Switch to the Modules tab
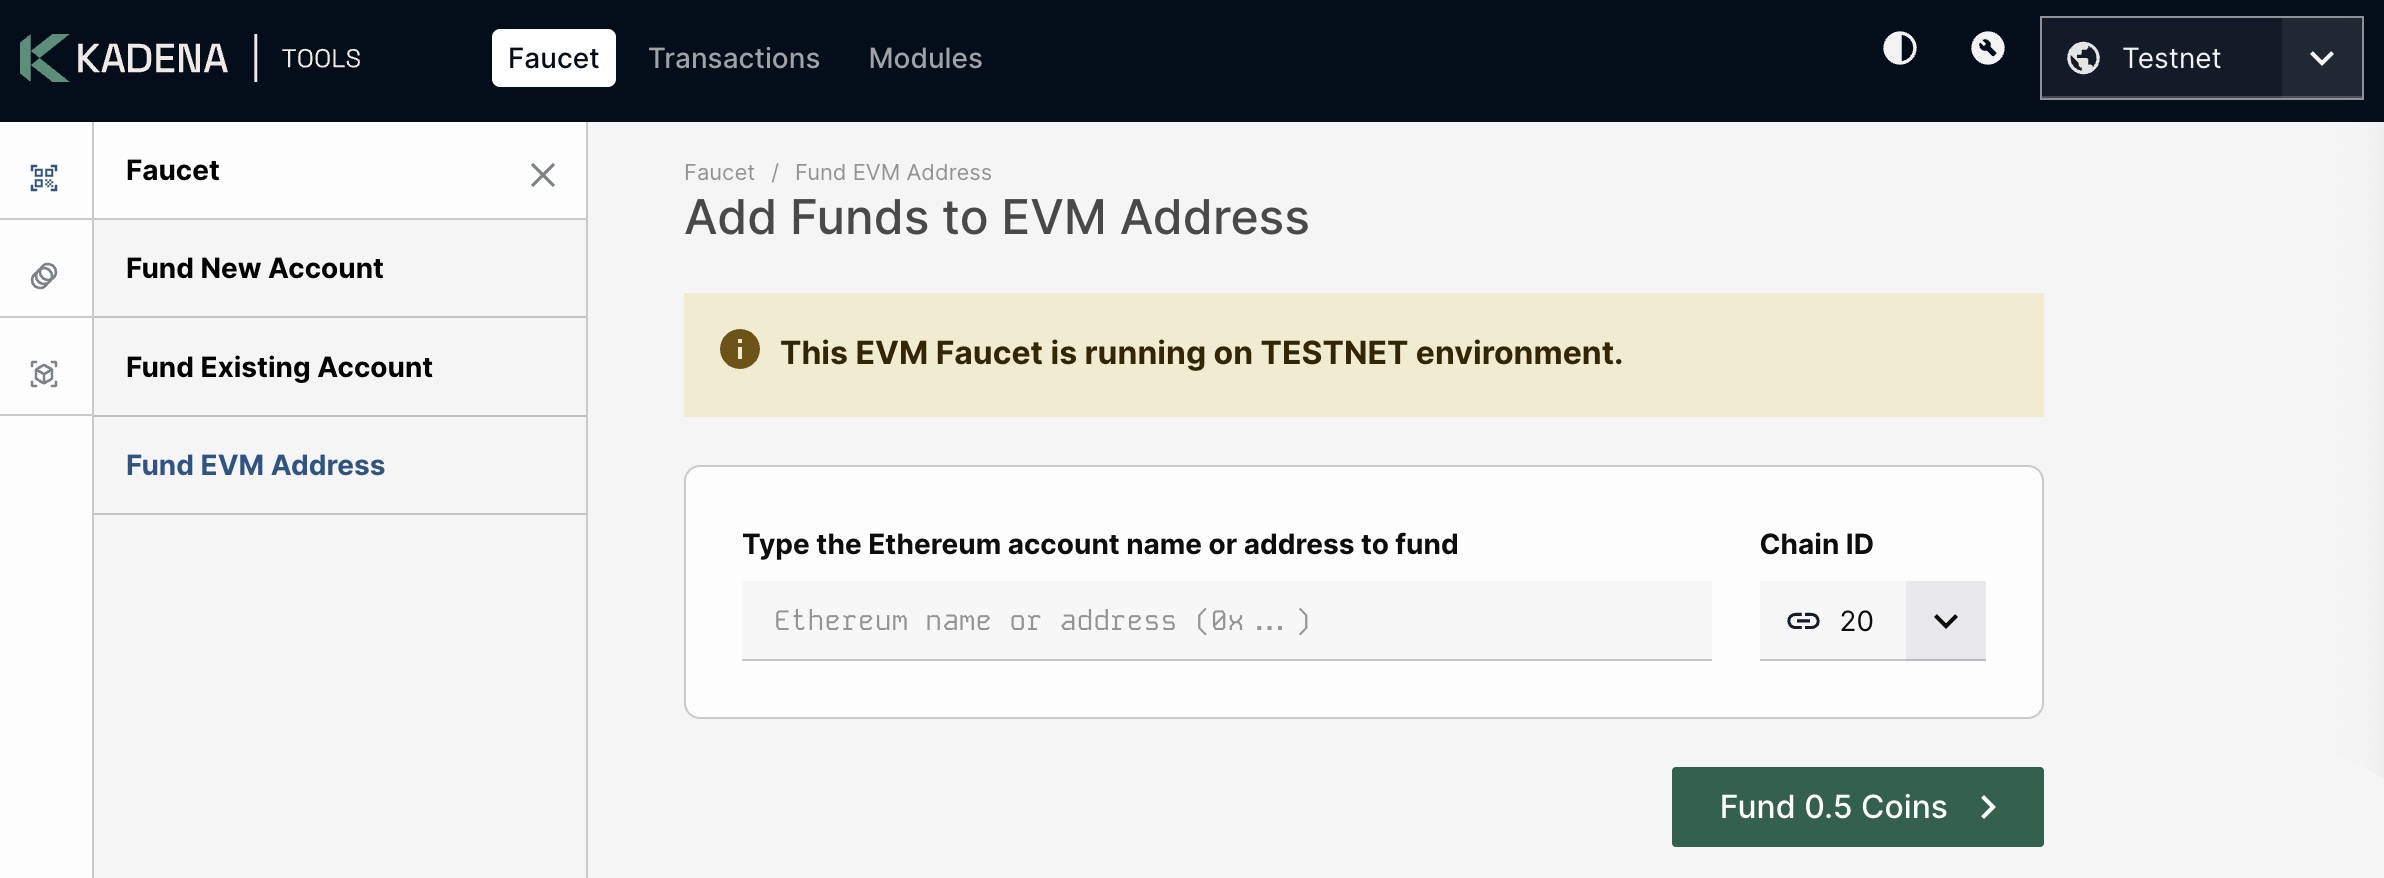Image resolution: width=2384 pixels, height=878 pixels. [x=925, y=58]
